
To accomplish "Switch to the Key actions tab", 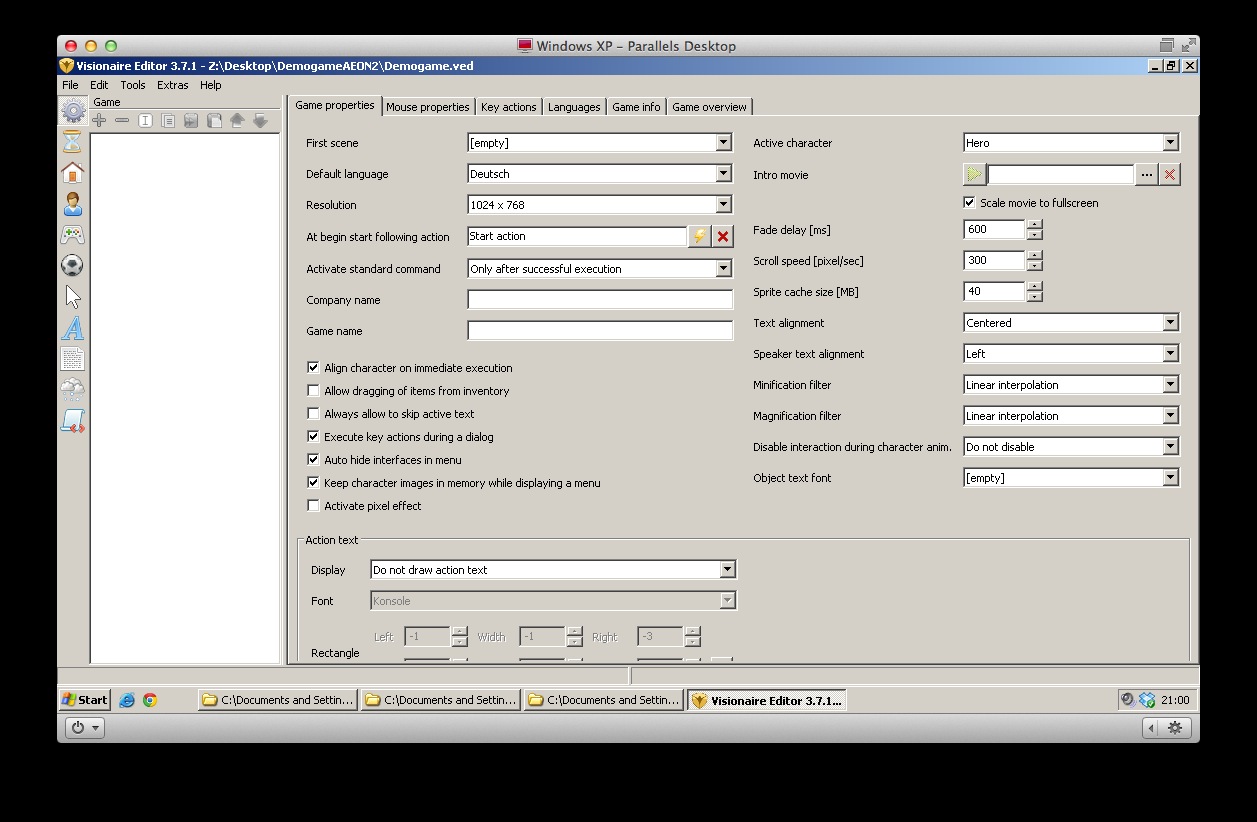I will click(508, 107).
